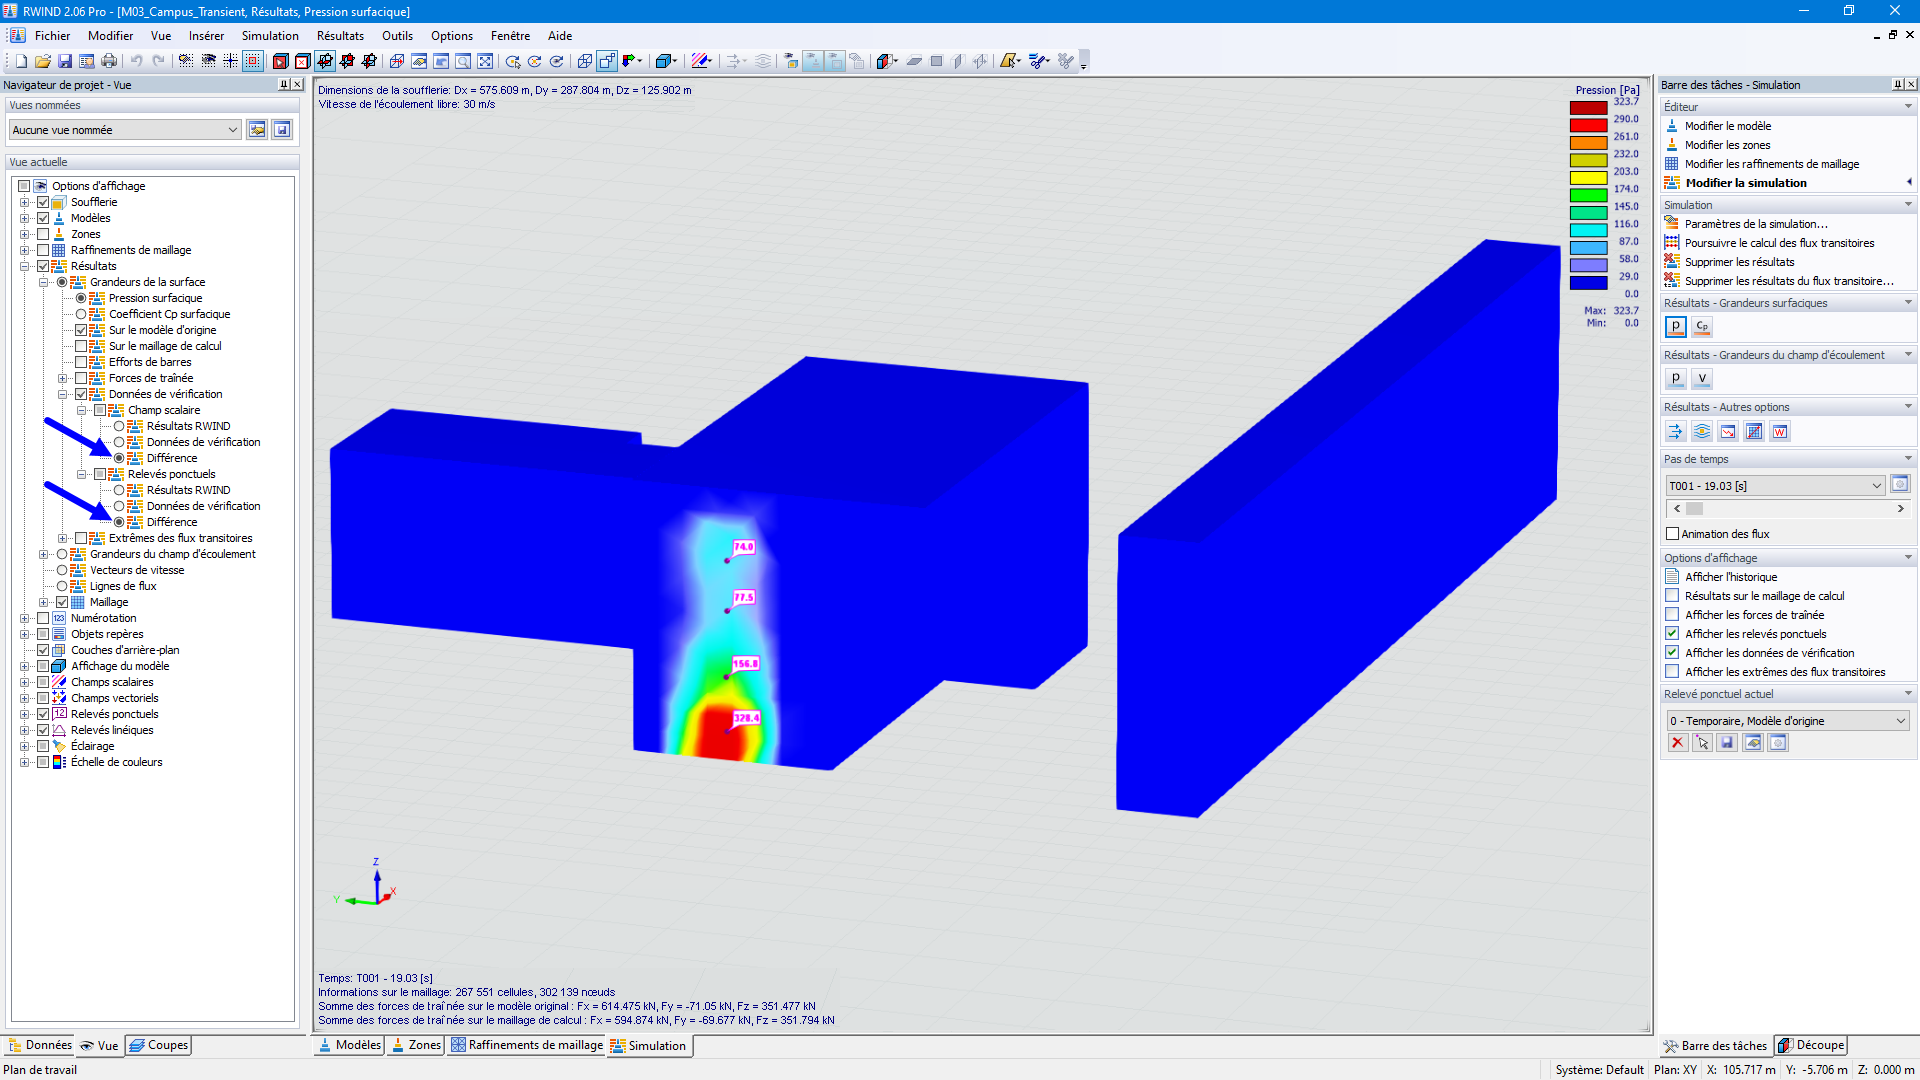Viewport: 1920px width, 1080px height.
Task: Delete current point probe with red X
Action: [x=1677, y=743]
